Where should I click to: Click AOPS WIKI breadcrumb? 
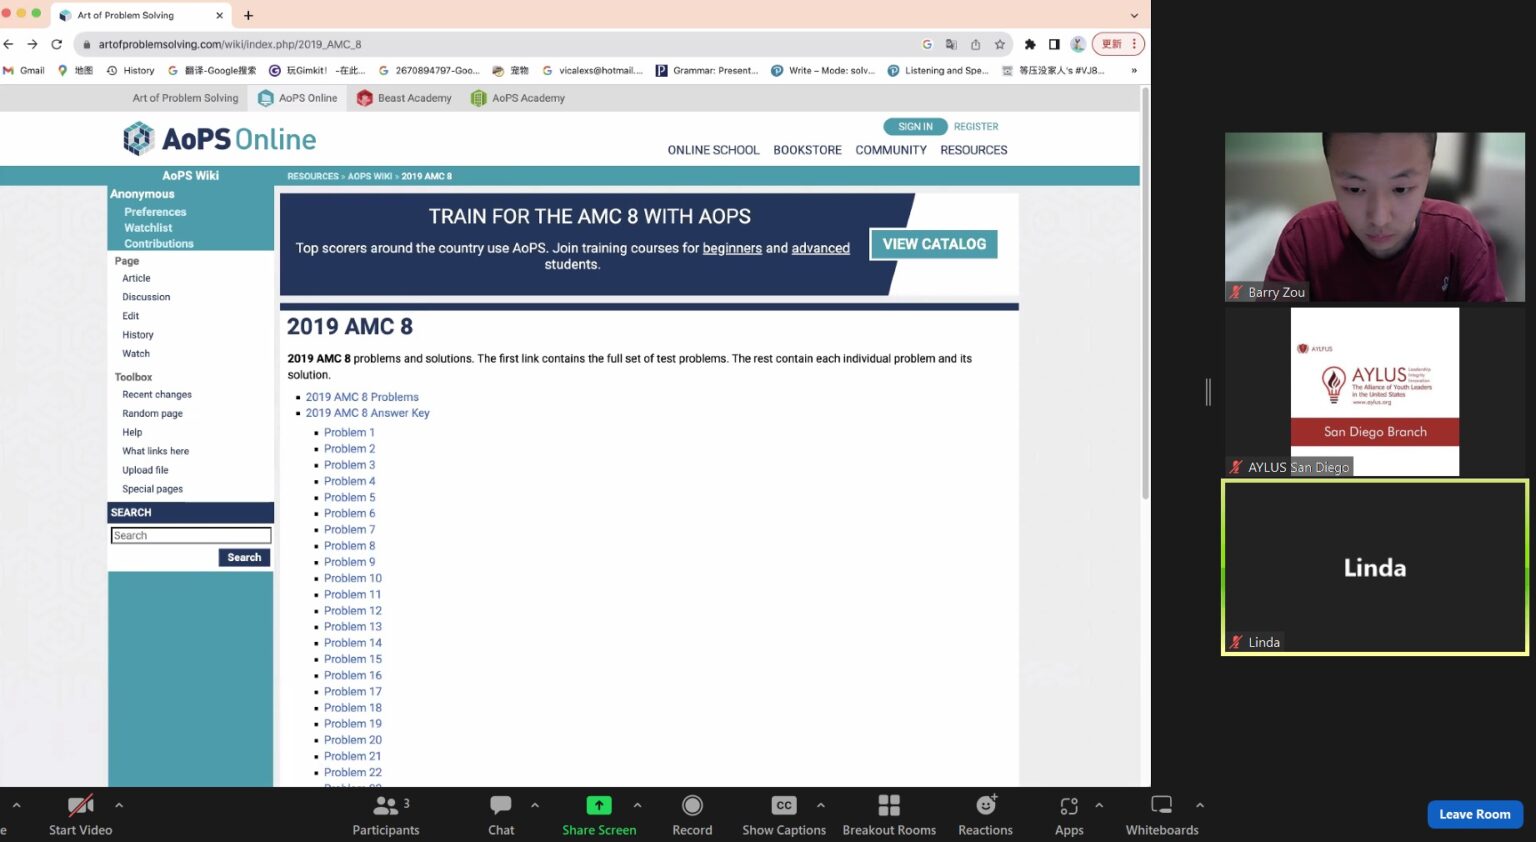[370, 176]
